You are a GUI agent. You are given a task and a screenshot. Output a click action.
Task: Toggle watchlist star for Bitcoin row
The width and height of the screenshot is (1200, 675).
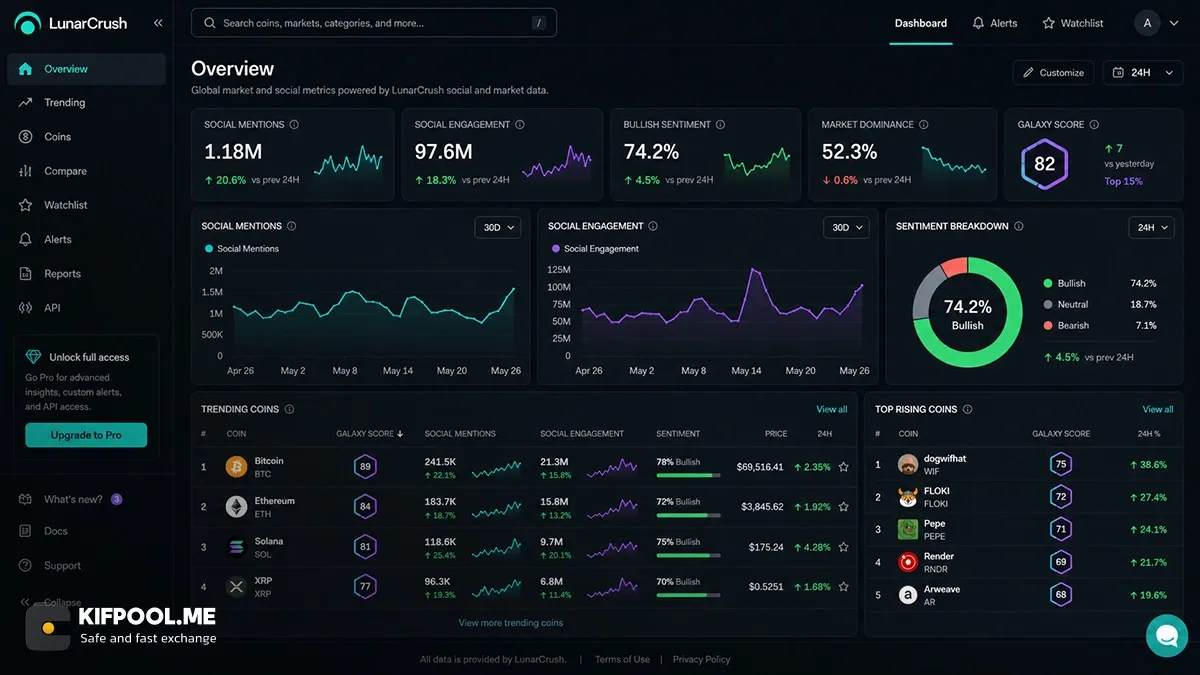[x=843, y=467]
